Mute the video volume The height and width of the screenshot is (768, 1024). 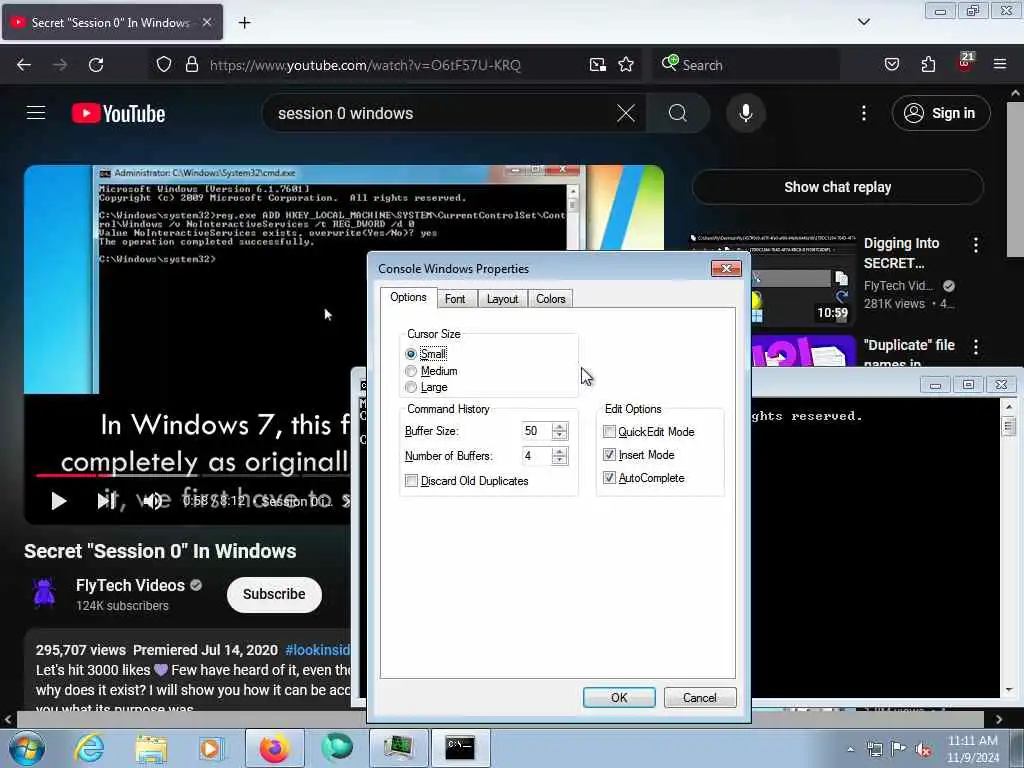click(x=153, y=501)
